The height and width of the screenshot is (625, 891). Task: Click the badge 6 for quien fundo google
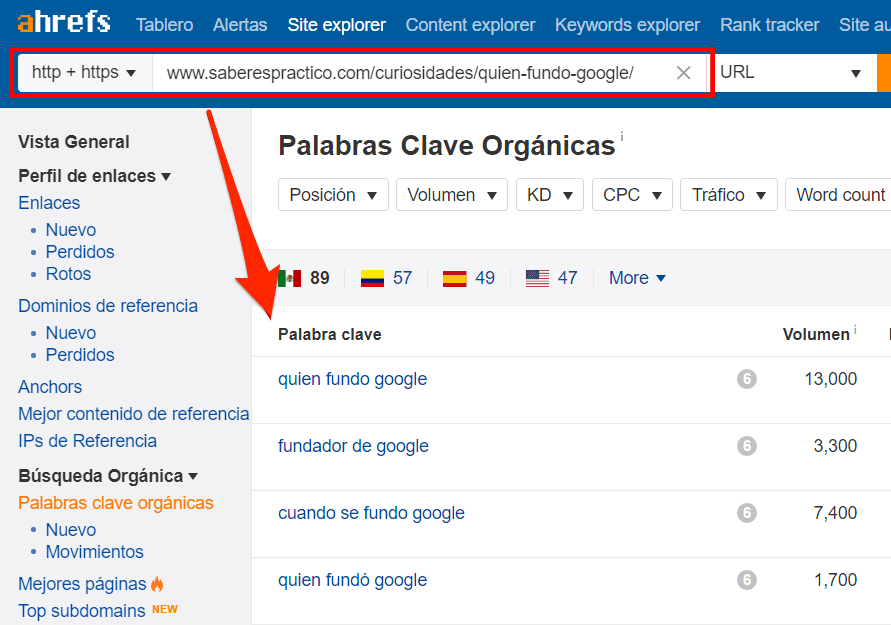747,379
